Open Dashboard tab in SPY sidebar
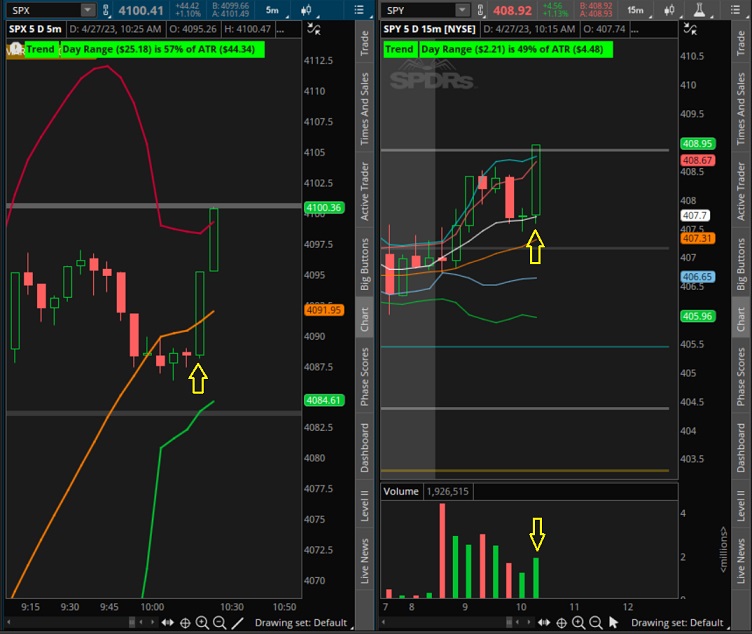This screenshot has width=752, height=634. click(741, 447)
